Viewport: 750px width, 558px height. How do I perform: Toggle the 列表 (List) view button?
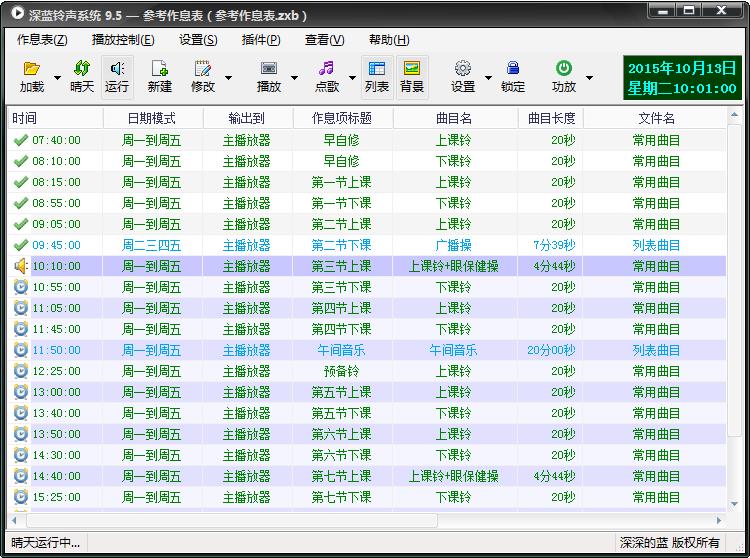point(377,77)
